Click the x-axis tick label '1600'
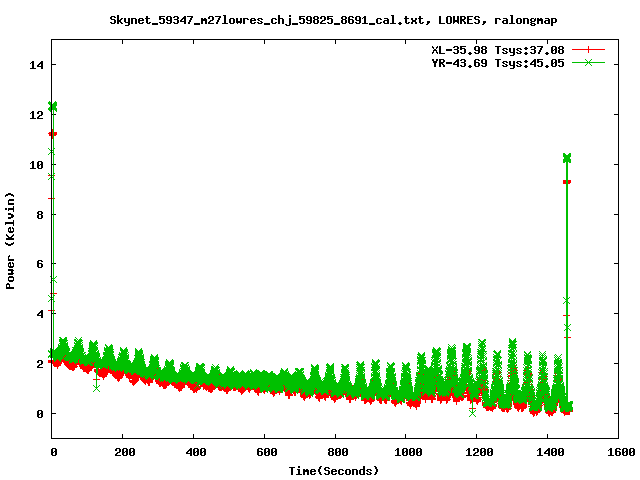Screen dimensions: 640x480 621,452
